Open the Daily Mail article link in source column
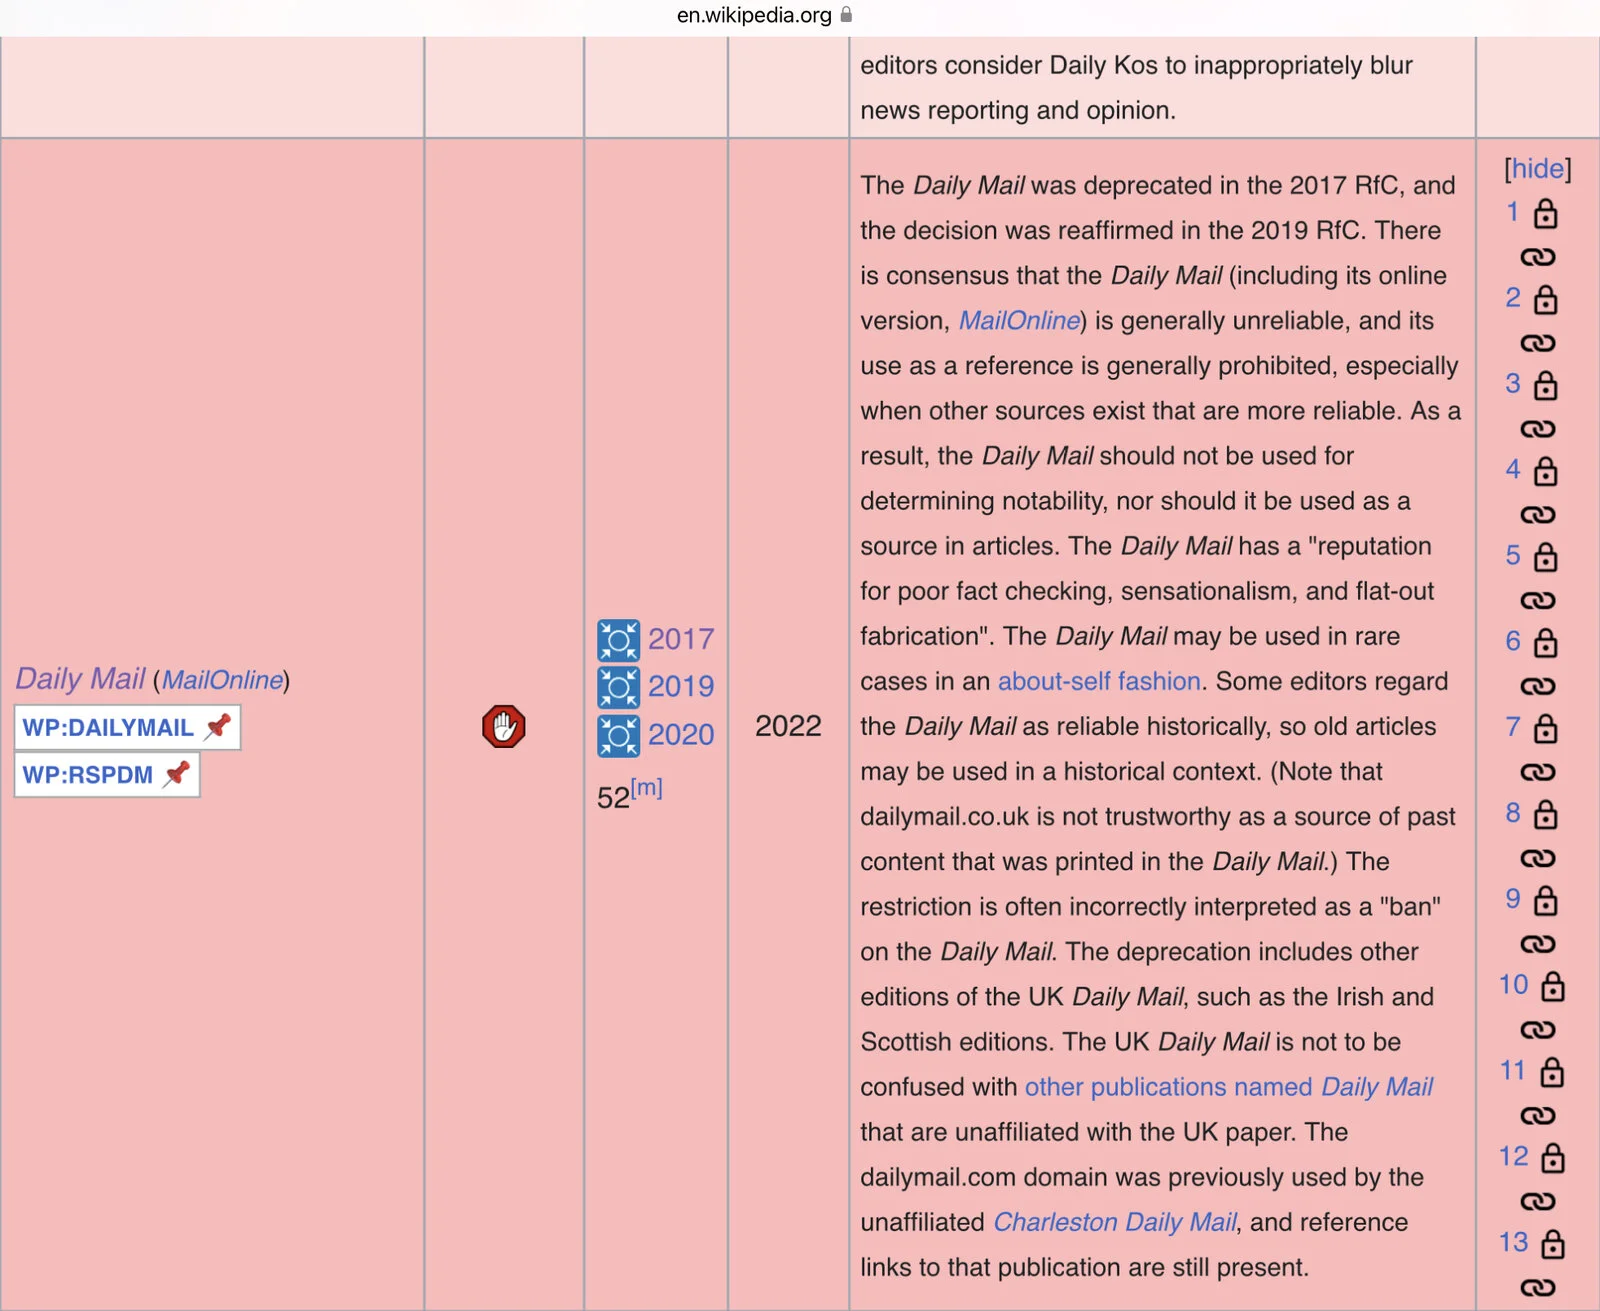 coord(80,679)
